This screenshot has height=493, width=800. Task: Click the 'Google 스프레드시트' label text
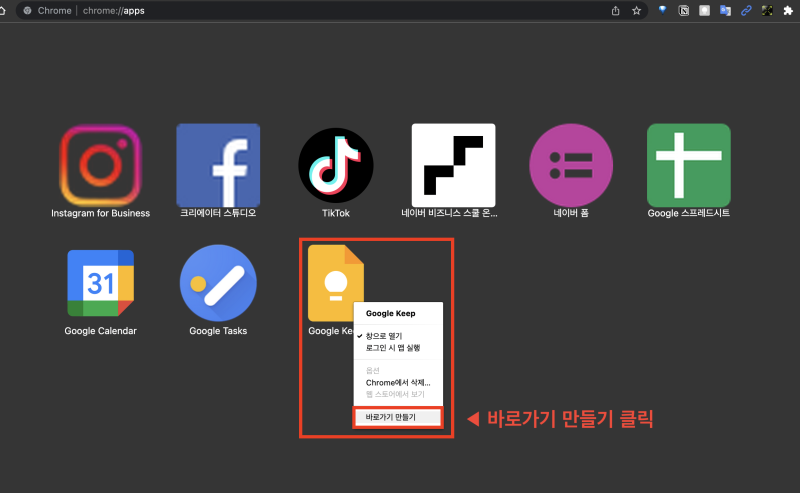(689, 213)
